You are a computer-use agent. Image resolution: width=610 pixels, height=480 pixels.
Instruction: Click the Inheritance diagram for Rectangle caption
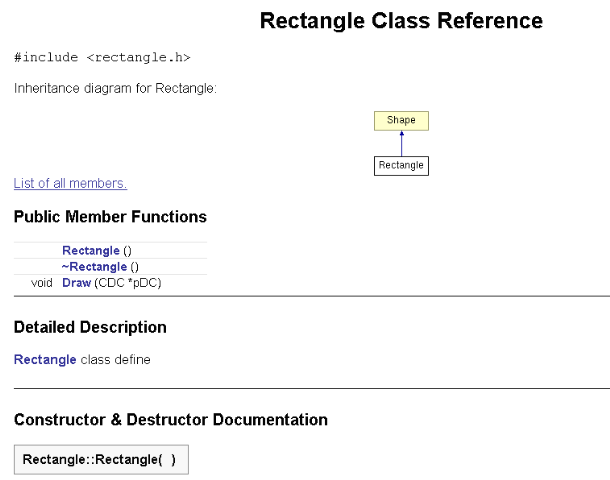(x=115, y=88)
